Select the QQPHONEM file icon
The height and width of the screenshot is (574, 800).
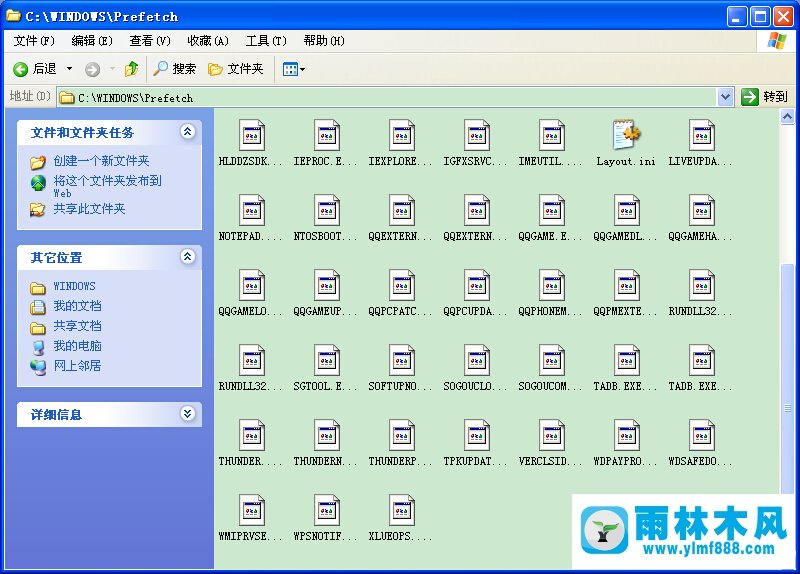pos(552,285)
